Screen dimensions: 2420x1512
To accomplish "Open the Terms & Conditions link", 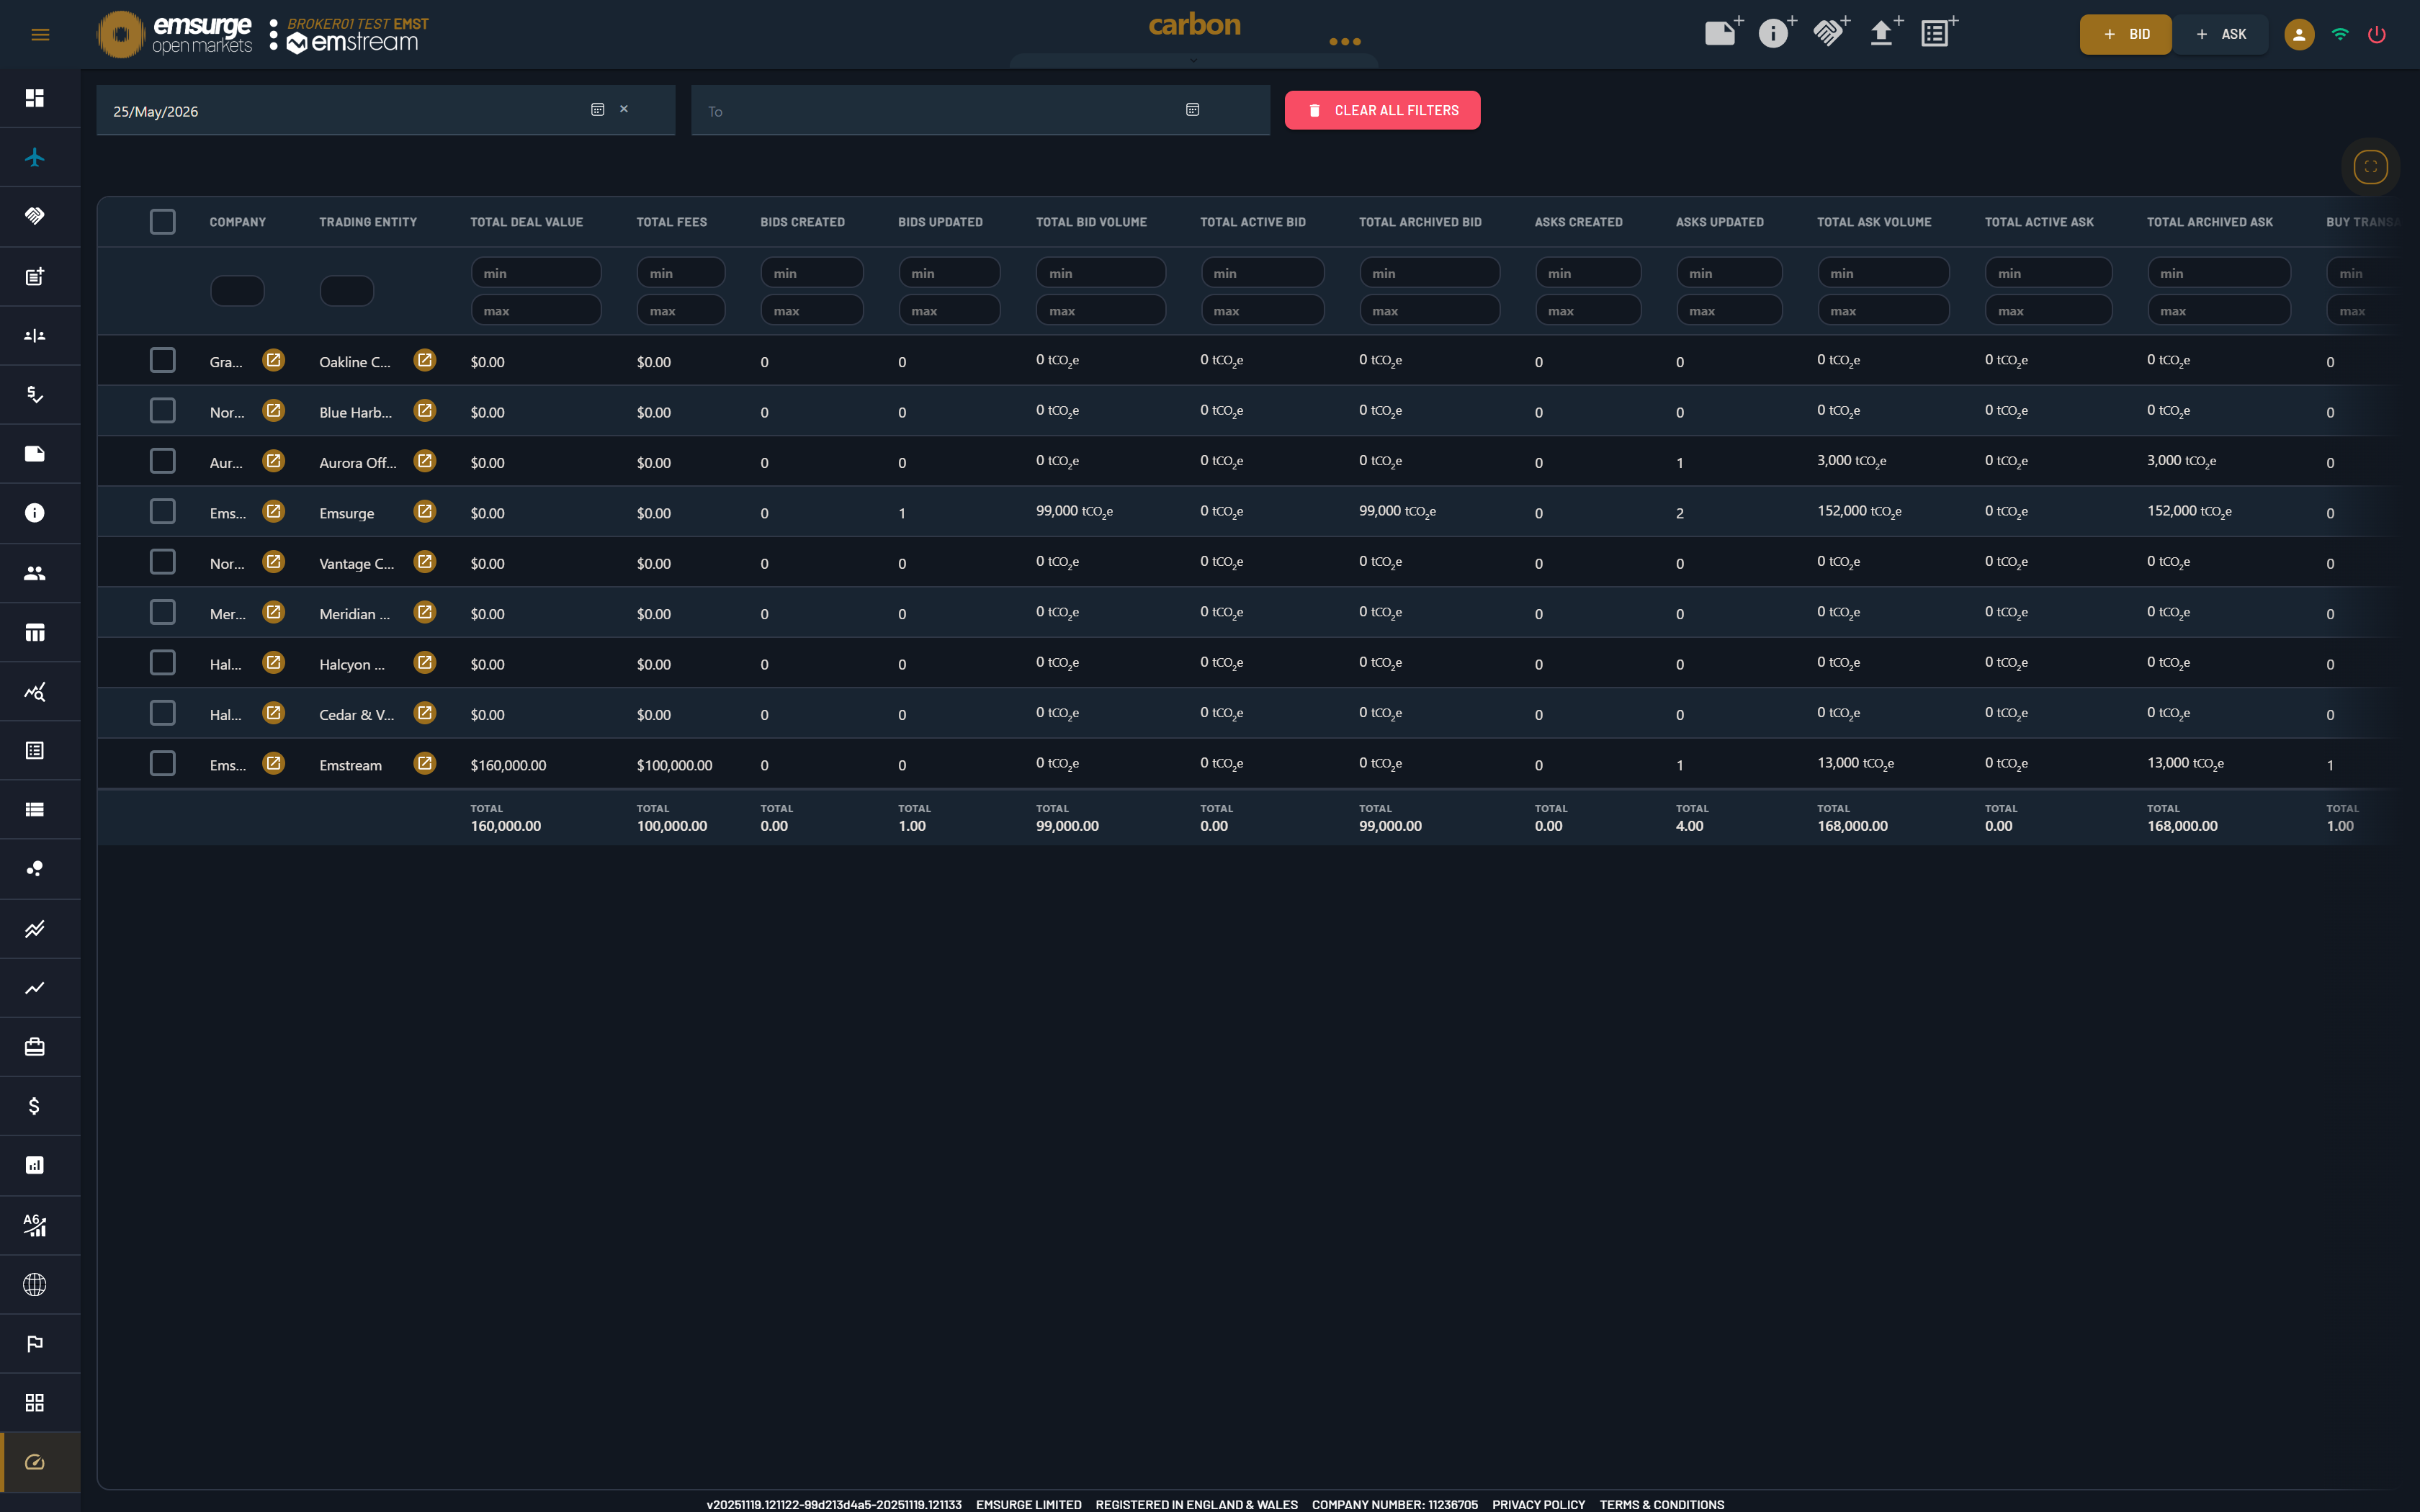I will coord(1661,1504).
